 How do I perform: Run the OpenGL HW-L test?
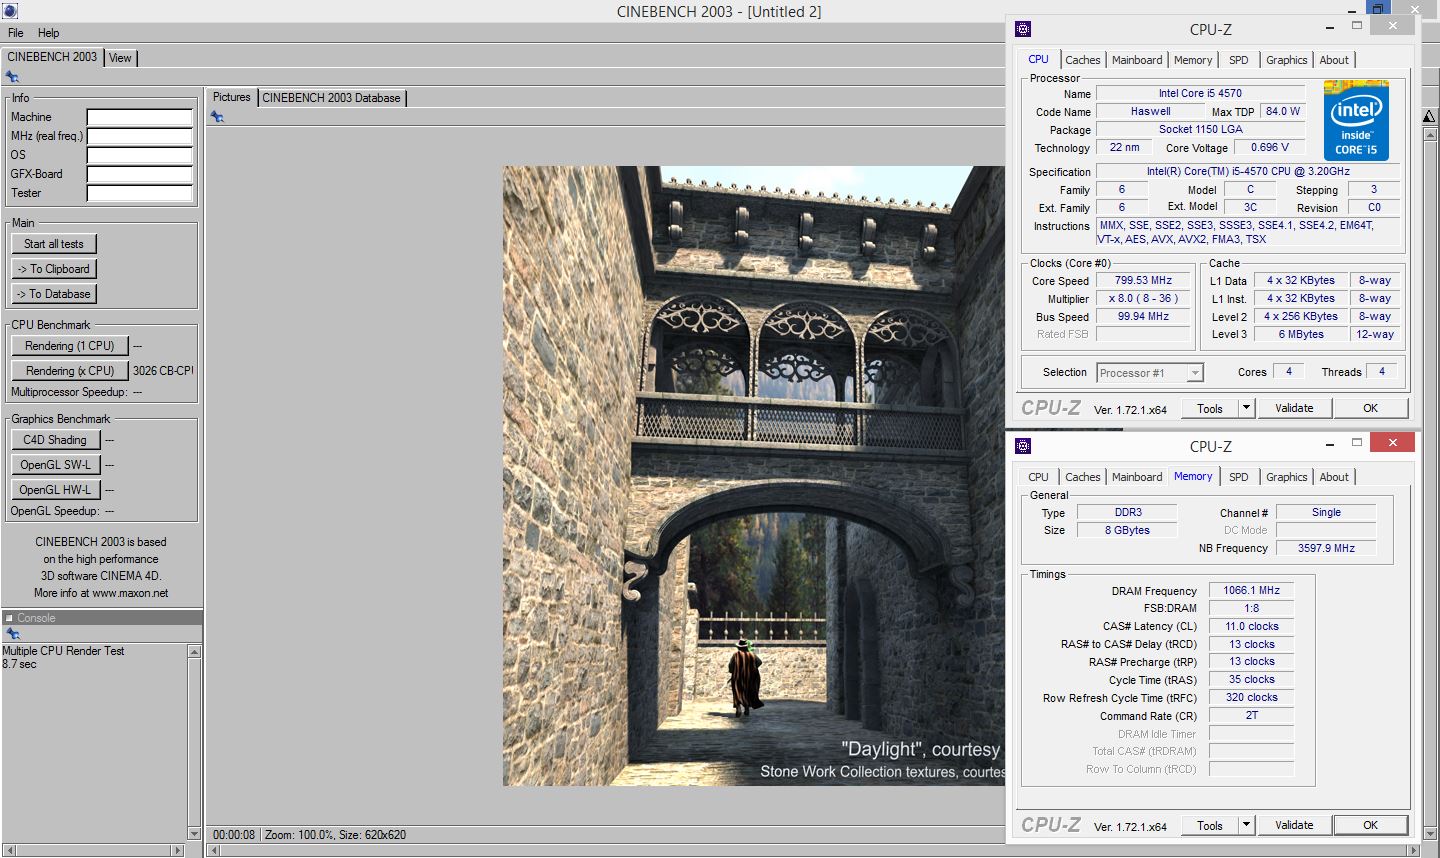(x=55, y=490)
